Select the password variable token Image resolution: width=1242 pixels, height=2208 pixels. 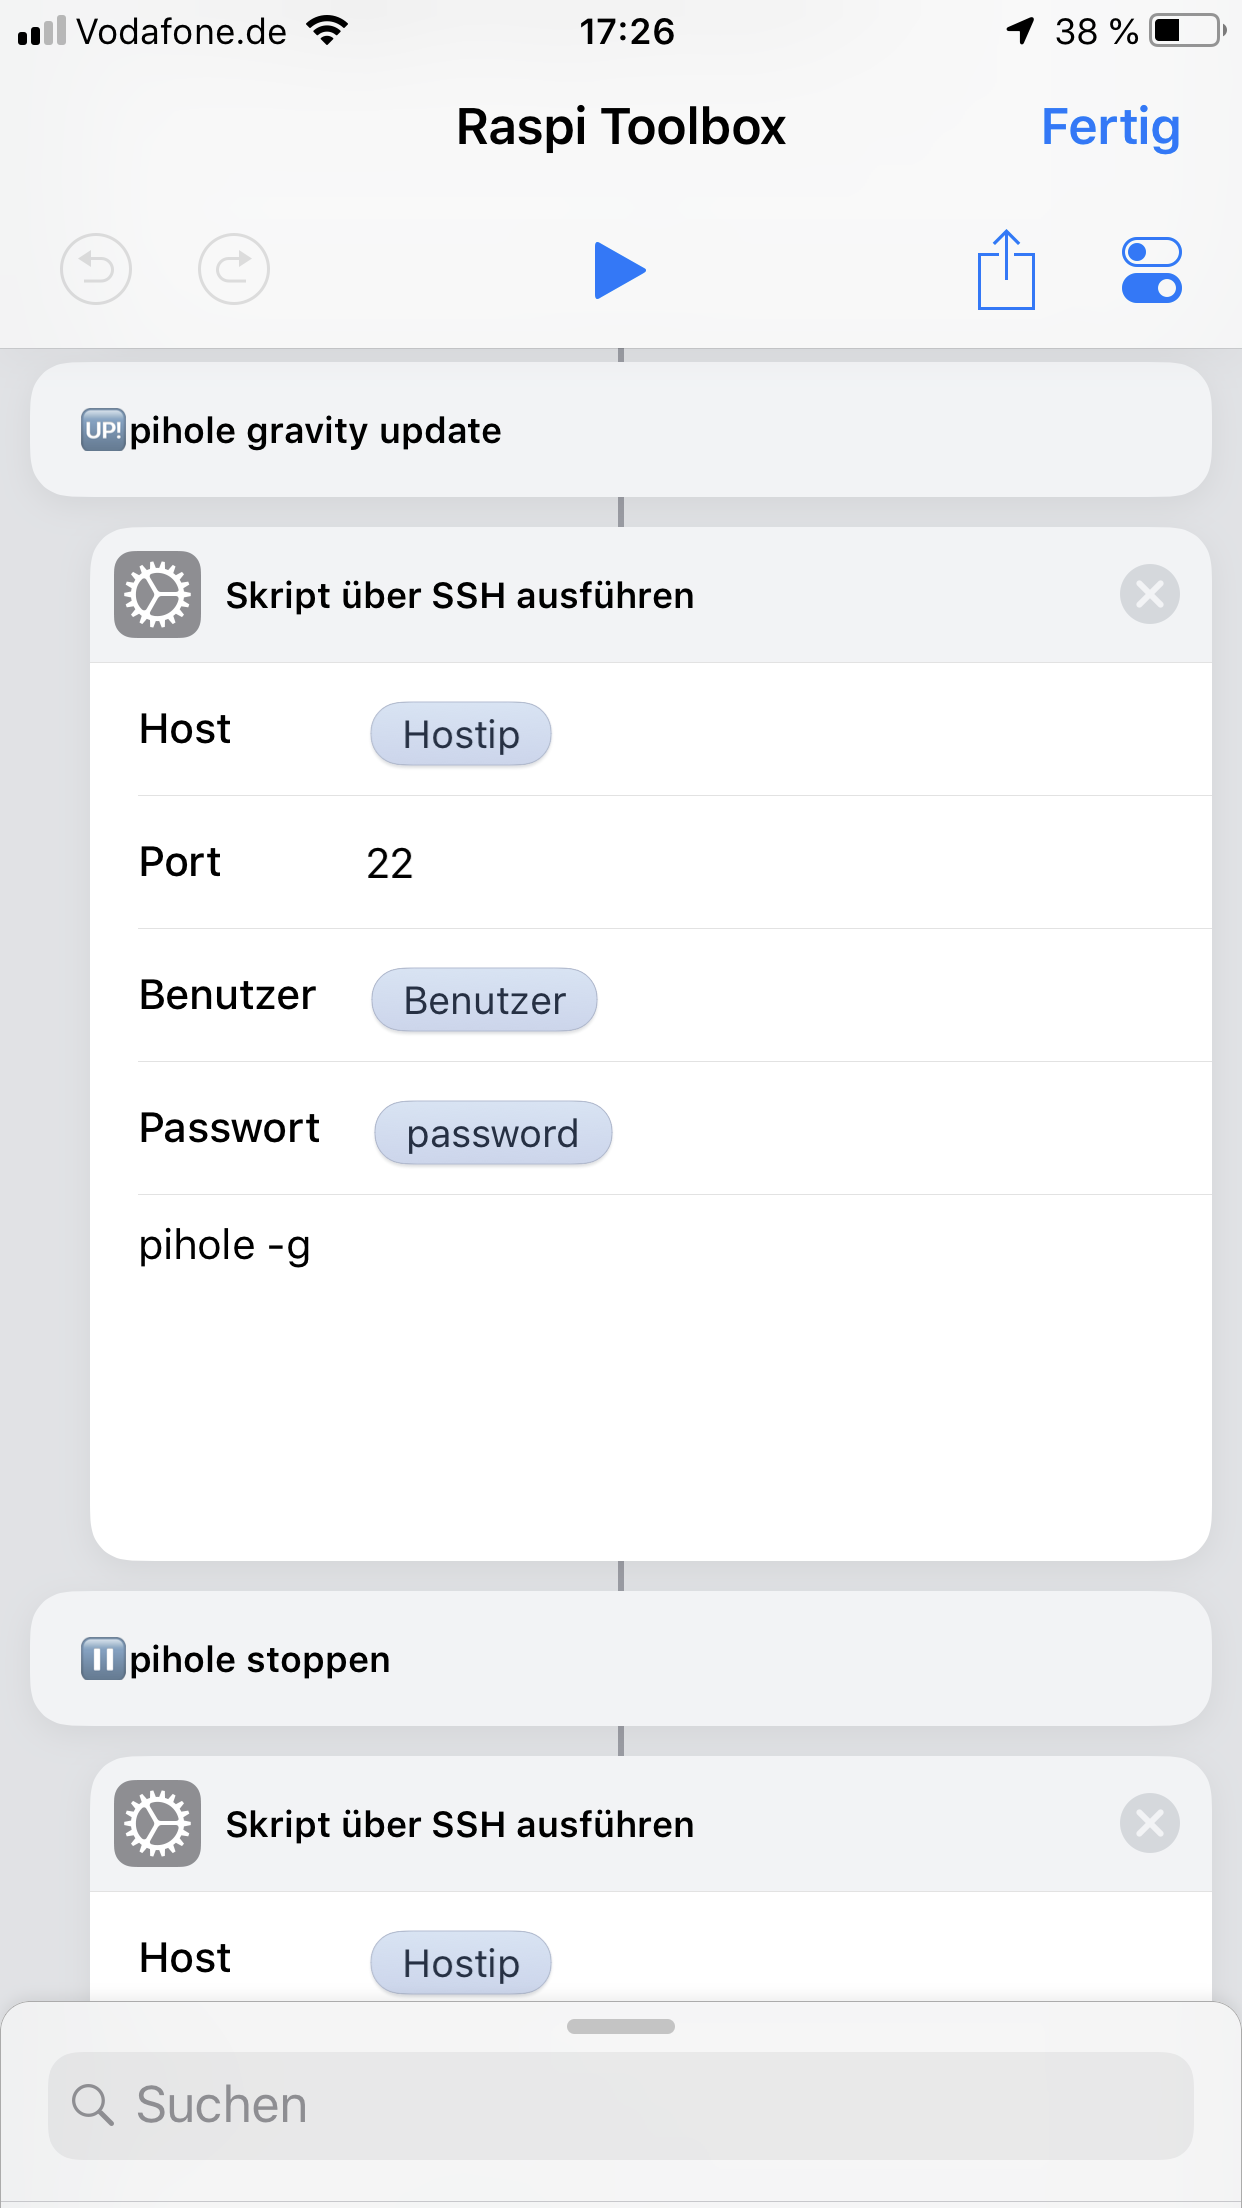click(493, 1133)
